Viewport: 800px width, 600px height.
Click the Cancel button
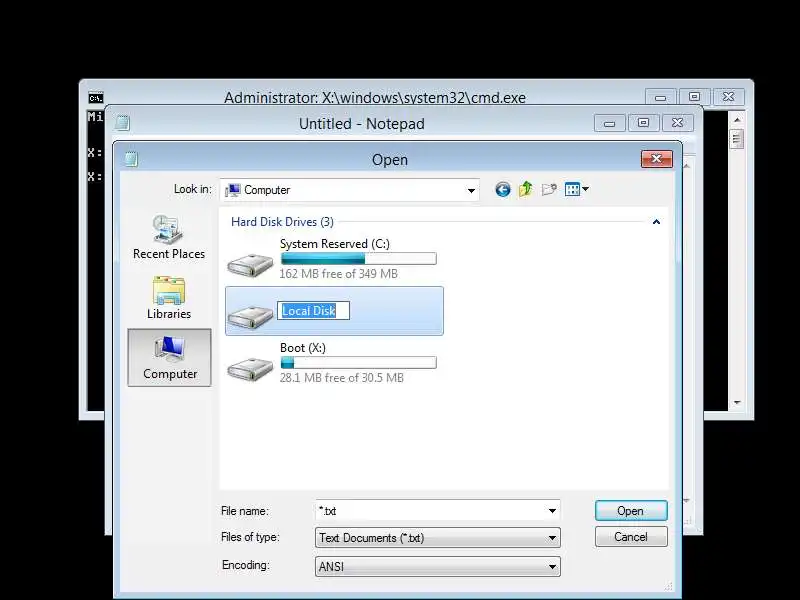631,537
